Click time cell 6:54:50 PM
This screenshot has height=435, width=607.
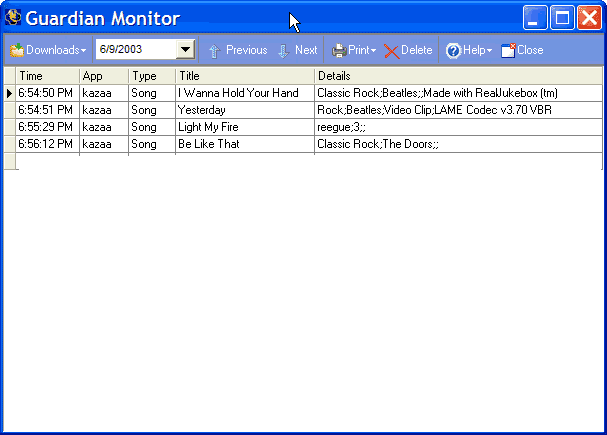coord(48,93)
